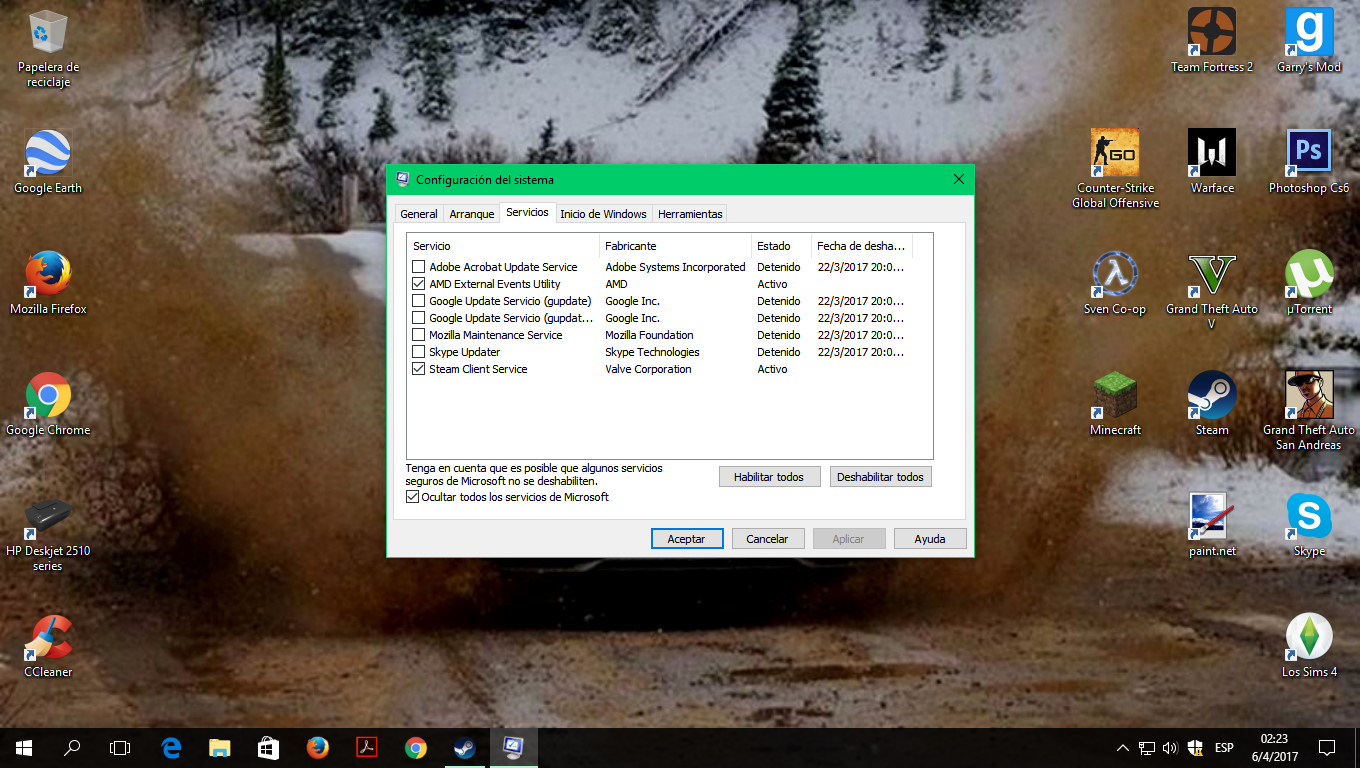This screenshot has height=768, width=1360.
Task: Select the Mozilla Firefox desktop shortcut
Action: [48, 283]
